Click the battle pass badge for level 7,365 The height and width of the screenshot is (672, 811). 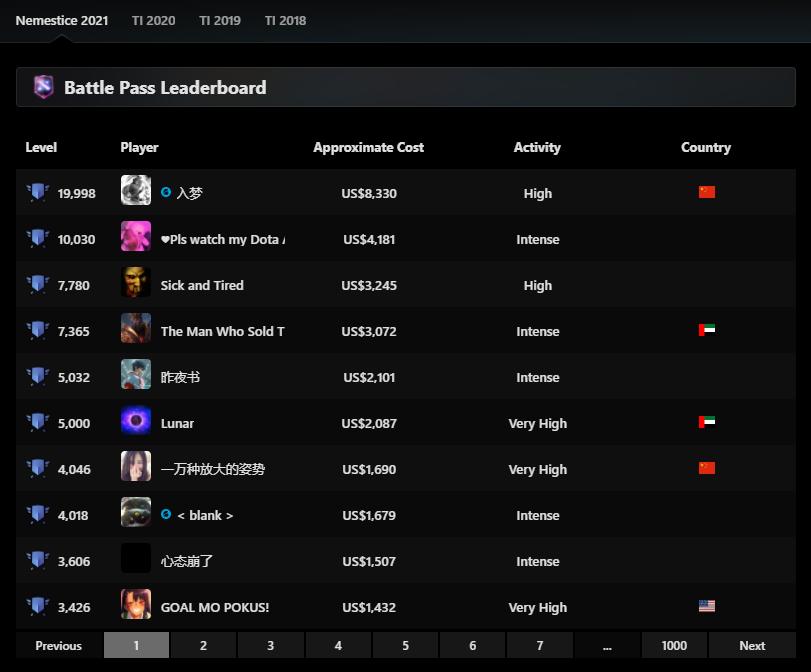[x=38, y=331]
